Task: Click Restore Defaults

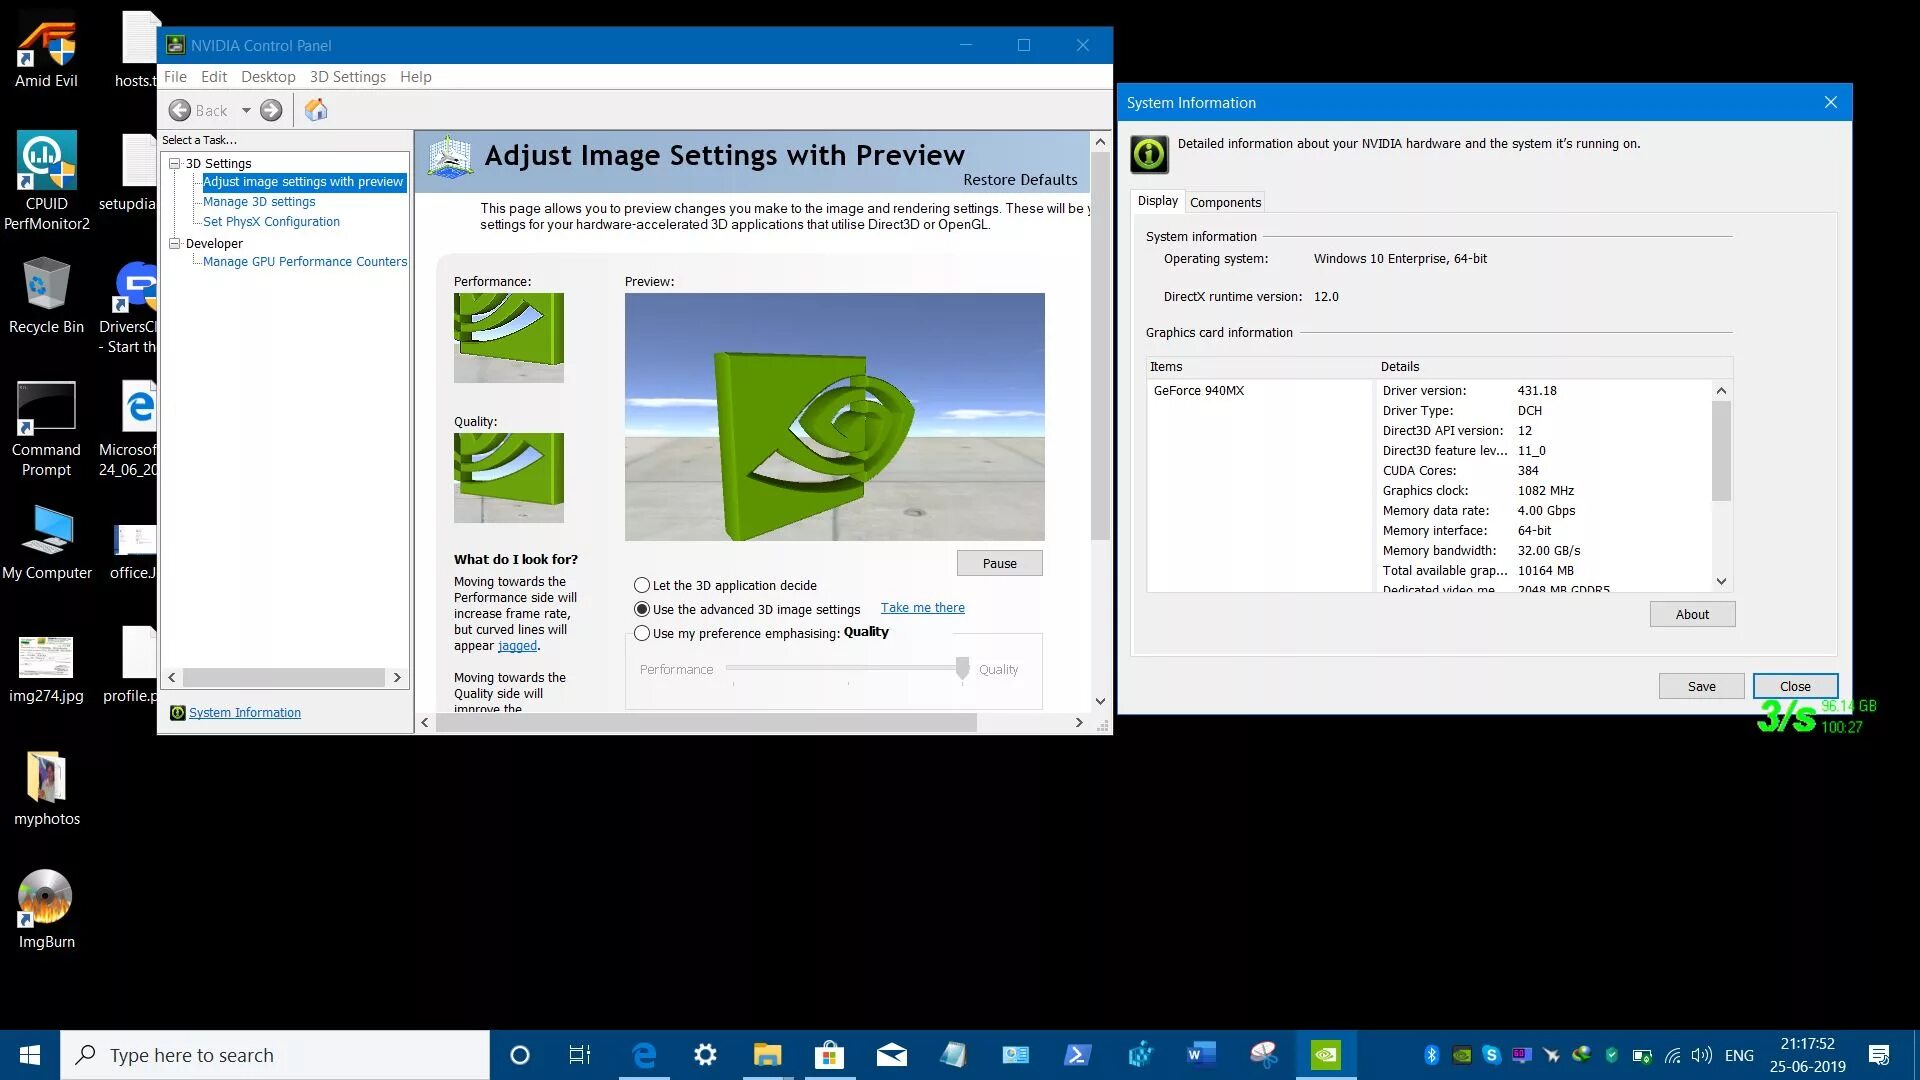Action: pyautogui.click(x=1020, y=180)
